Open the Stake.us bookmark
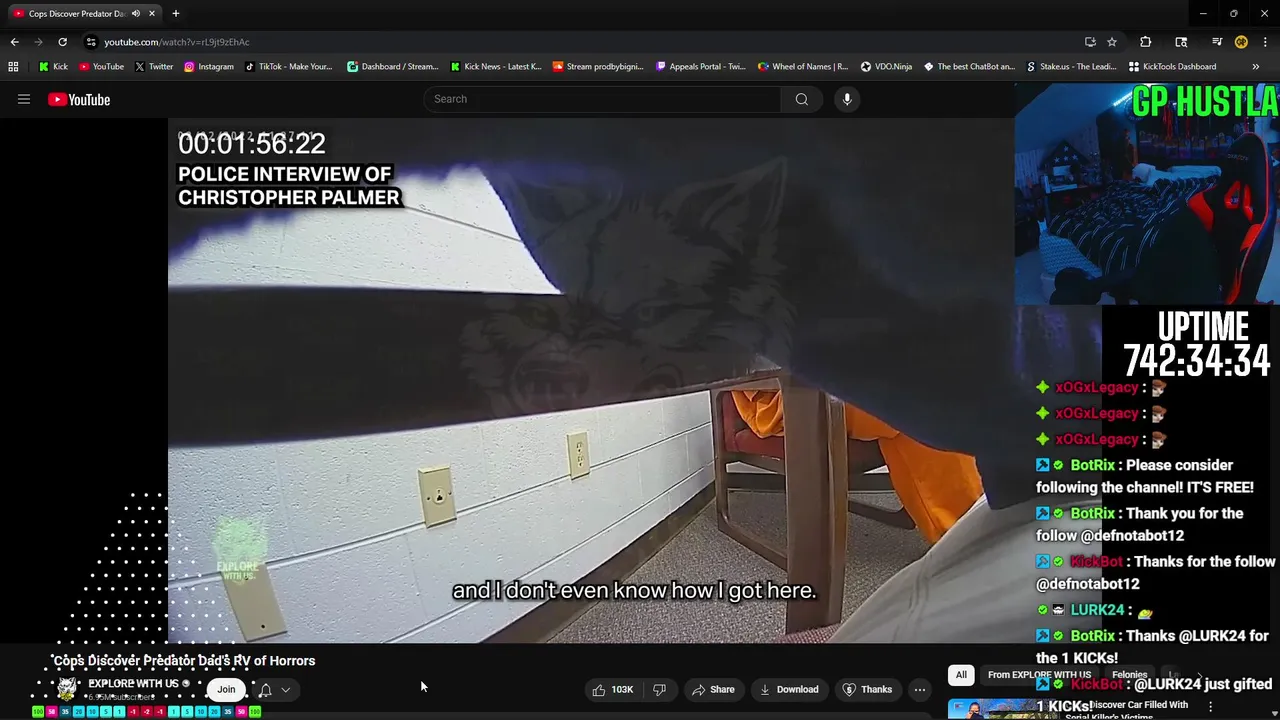Viewport: 1280px width, 720px height. (x=1072, y=66)
